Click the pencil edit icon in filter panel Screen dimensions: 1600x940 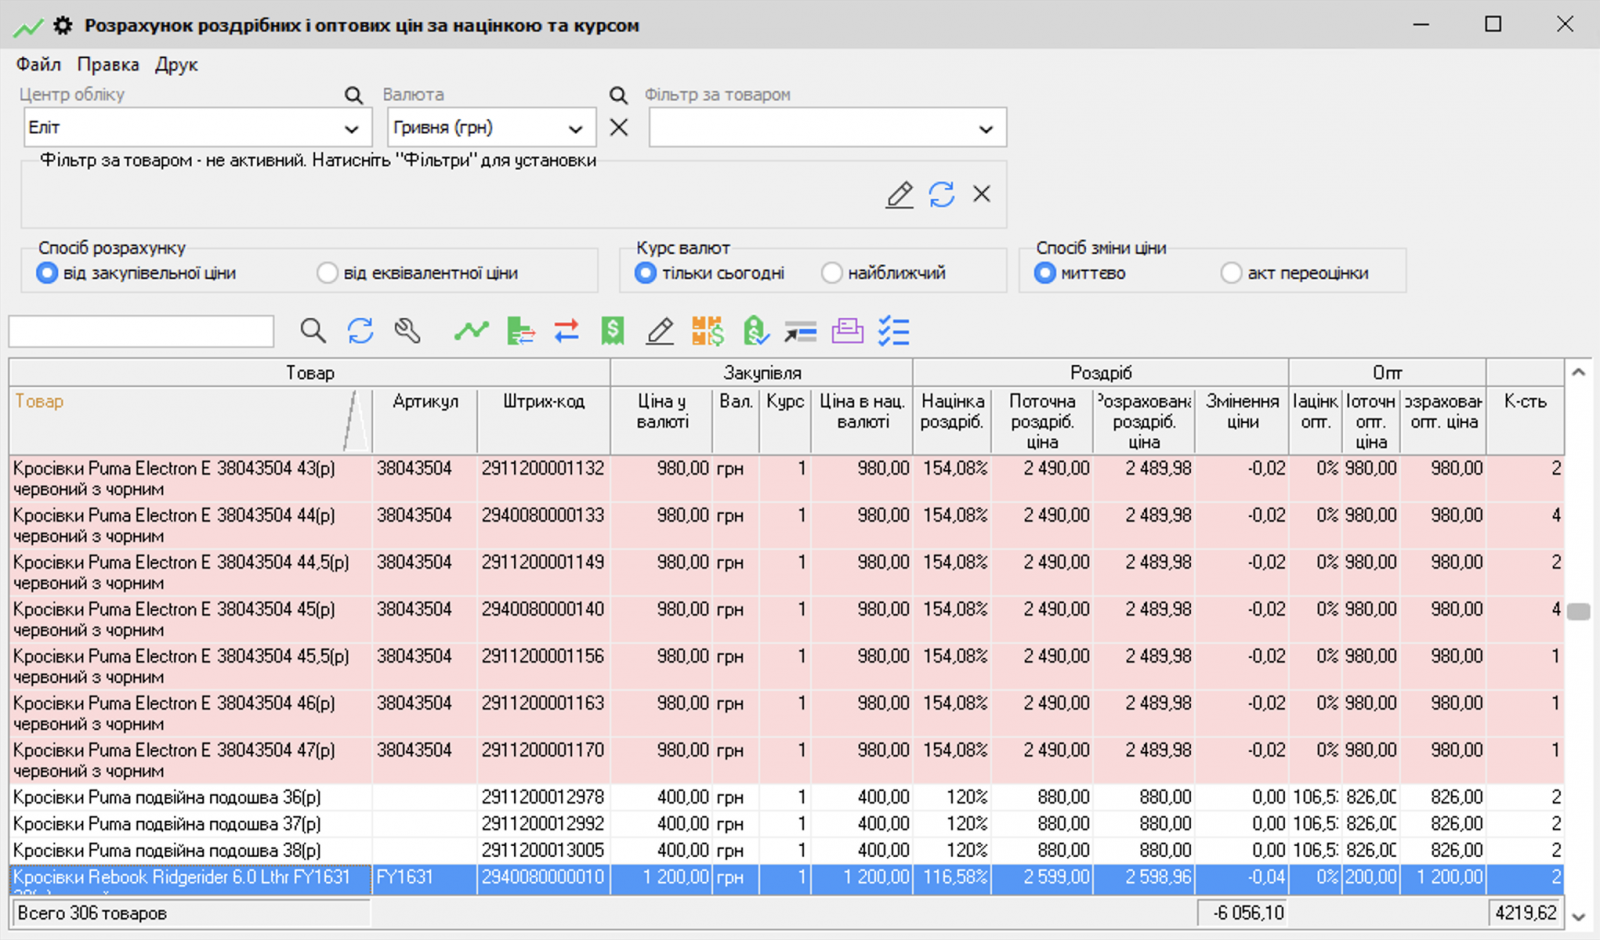pos(899,194)
